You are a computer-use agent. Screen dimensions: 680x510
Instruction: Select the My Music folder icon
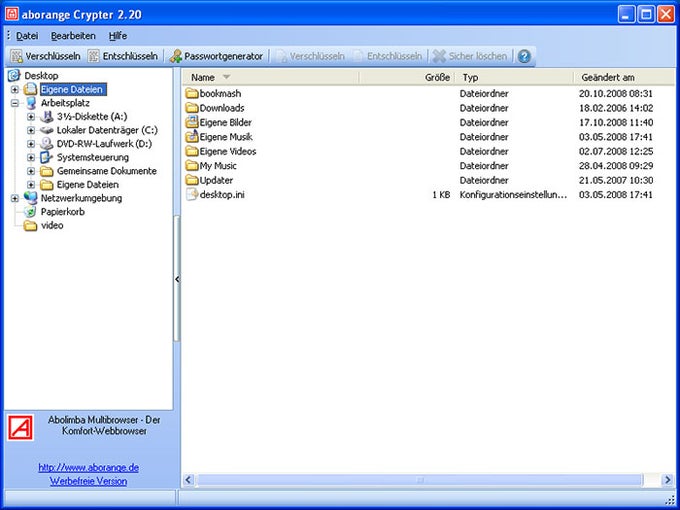pyautogui.click(x=192, y=166)
